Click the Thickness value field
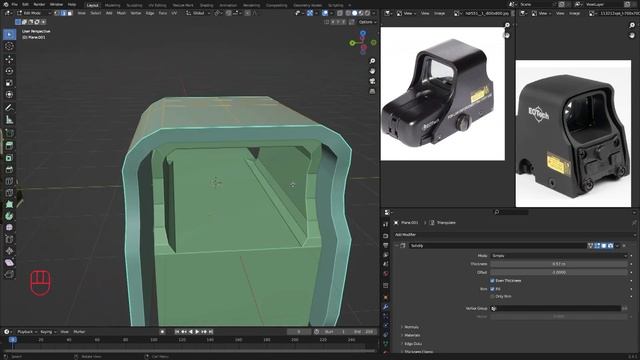 click(x=559, y=264)
